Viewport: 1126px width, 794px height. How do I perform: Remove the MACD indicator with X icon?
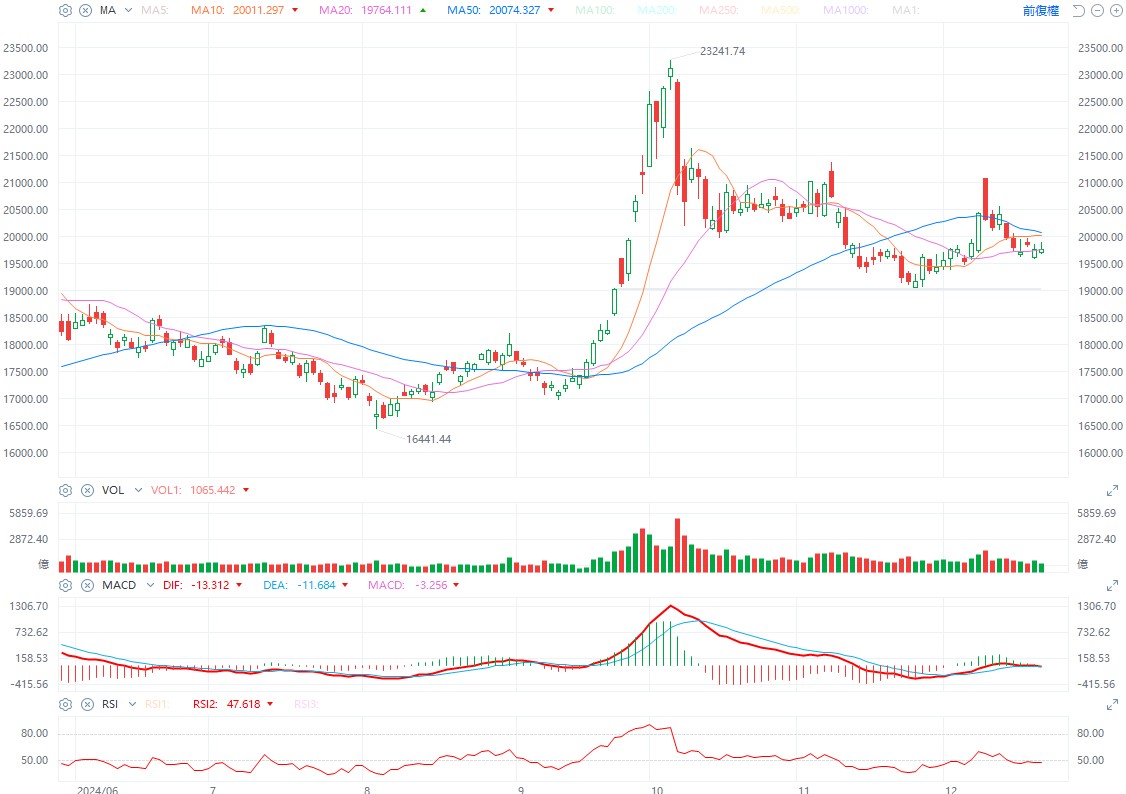87,585
